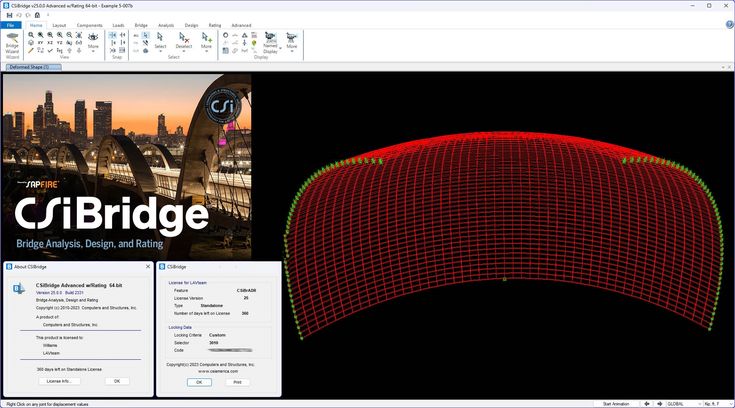Click '360 days left on Standalone License' text
The width and height of the screenshot is (735, 408).
coord(69,370)
